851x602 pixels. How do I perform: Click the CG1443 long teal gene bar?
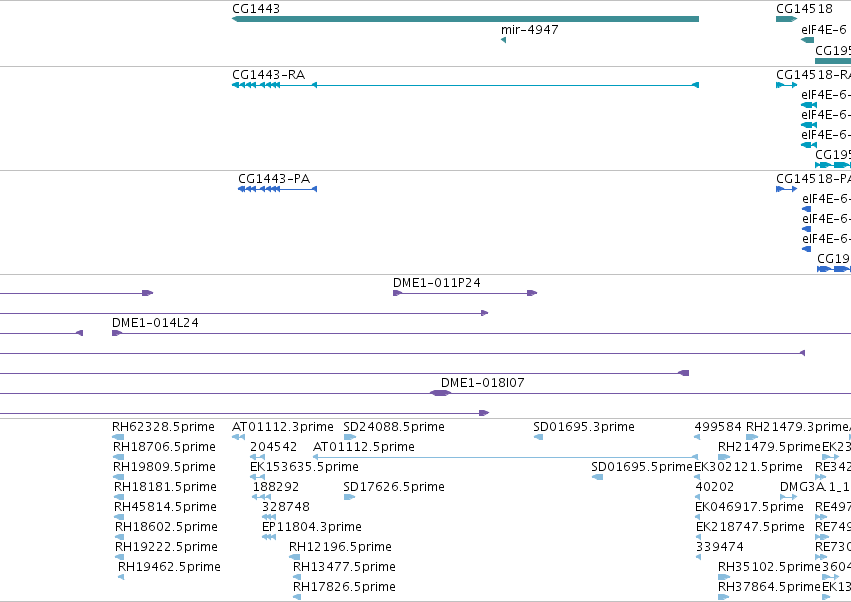coord(465,19)
